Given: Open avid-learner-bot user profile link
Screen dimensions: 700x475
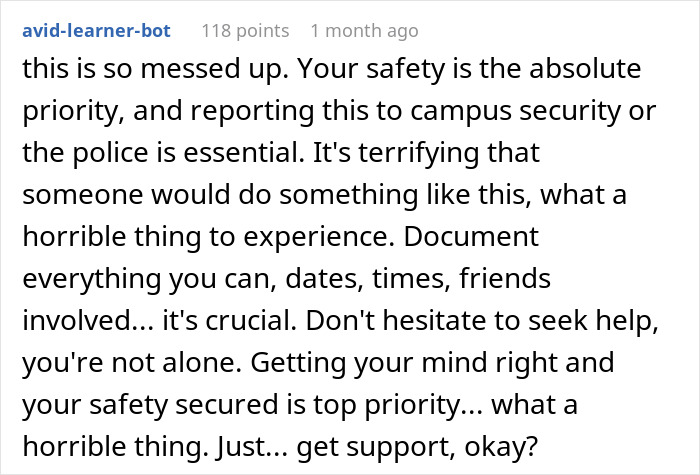Looking at the screenshot, I should pyautogui.click(x=97, y=31).
